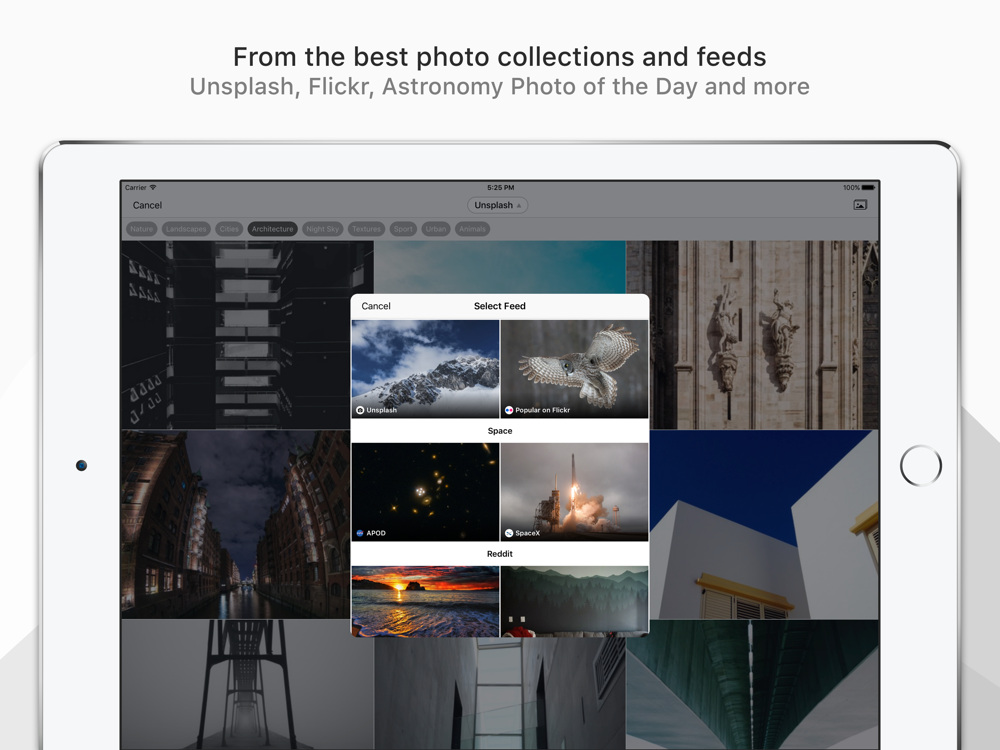
Task: Select the Sport category tag
Action: pyautogui.click(x=403, y=229)
